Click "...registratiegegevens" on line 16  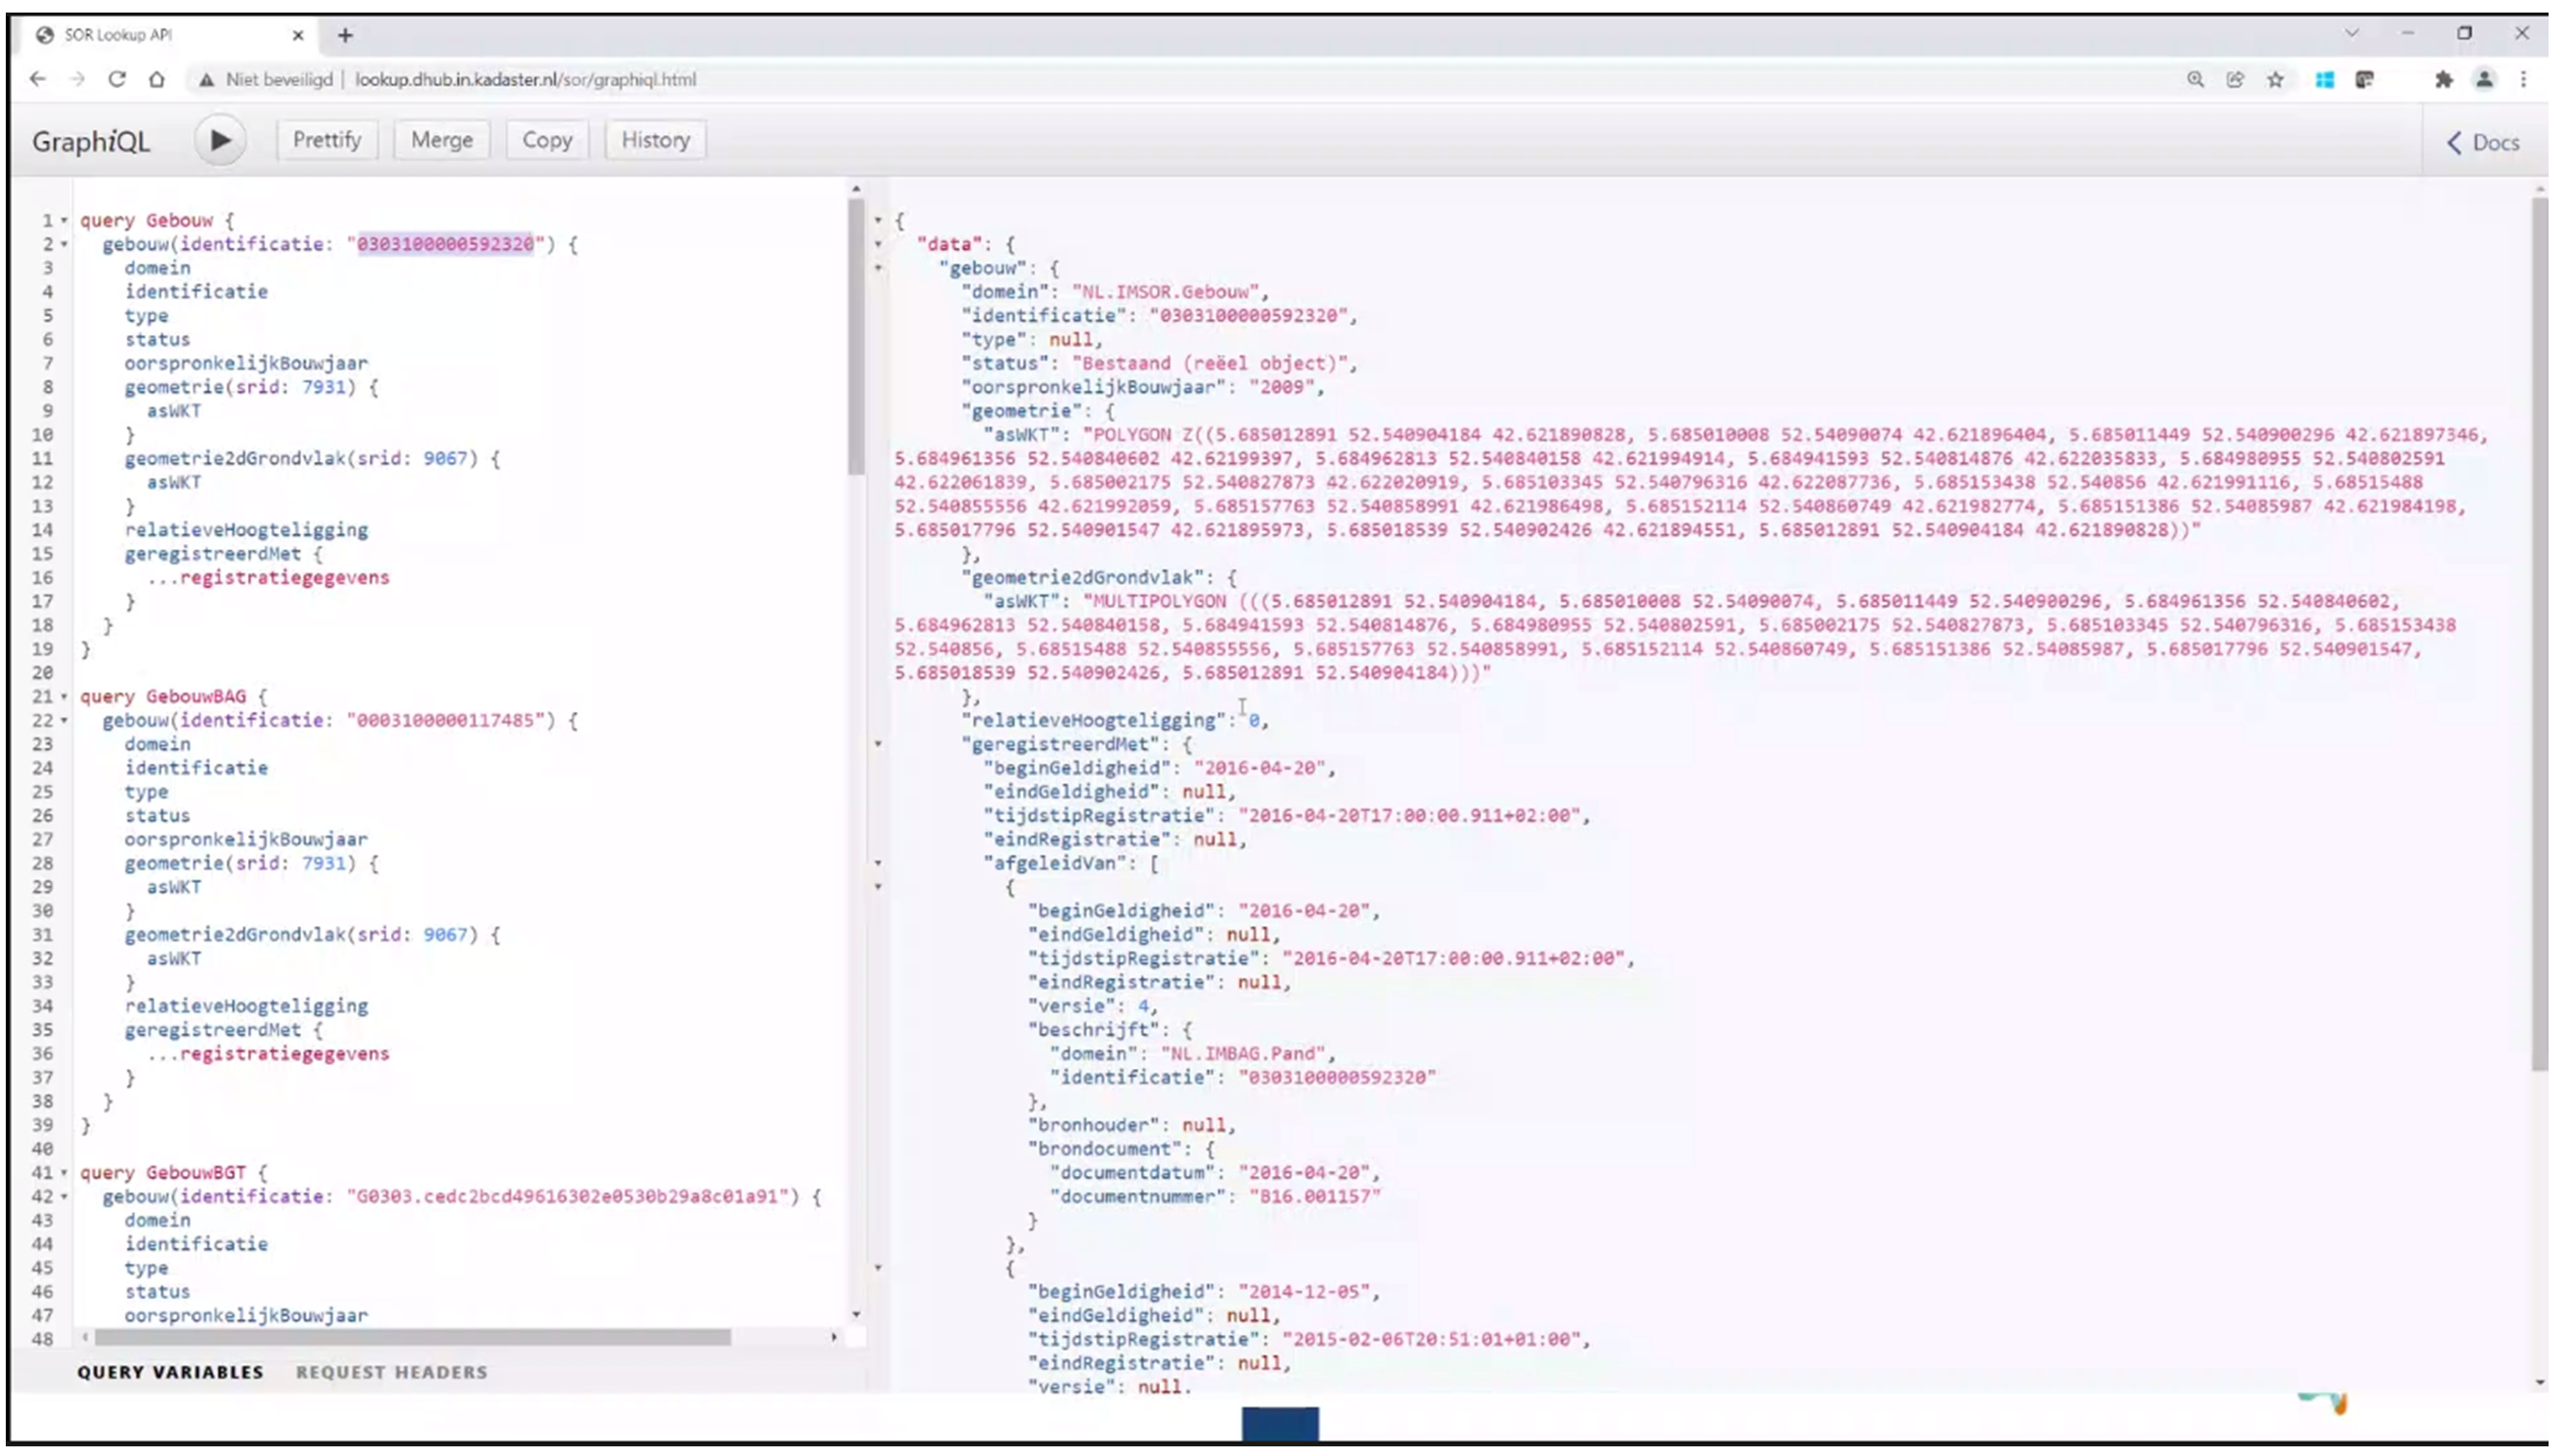[x=268, y=577]
